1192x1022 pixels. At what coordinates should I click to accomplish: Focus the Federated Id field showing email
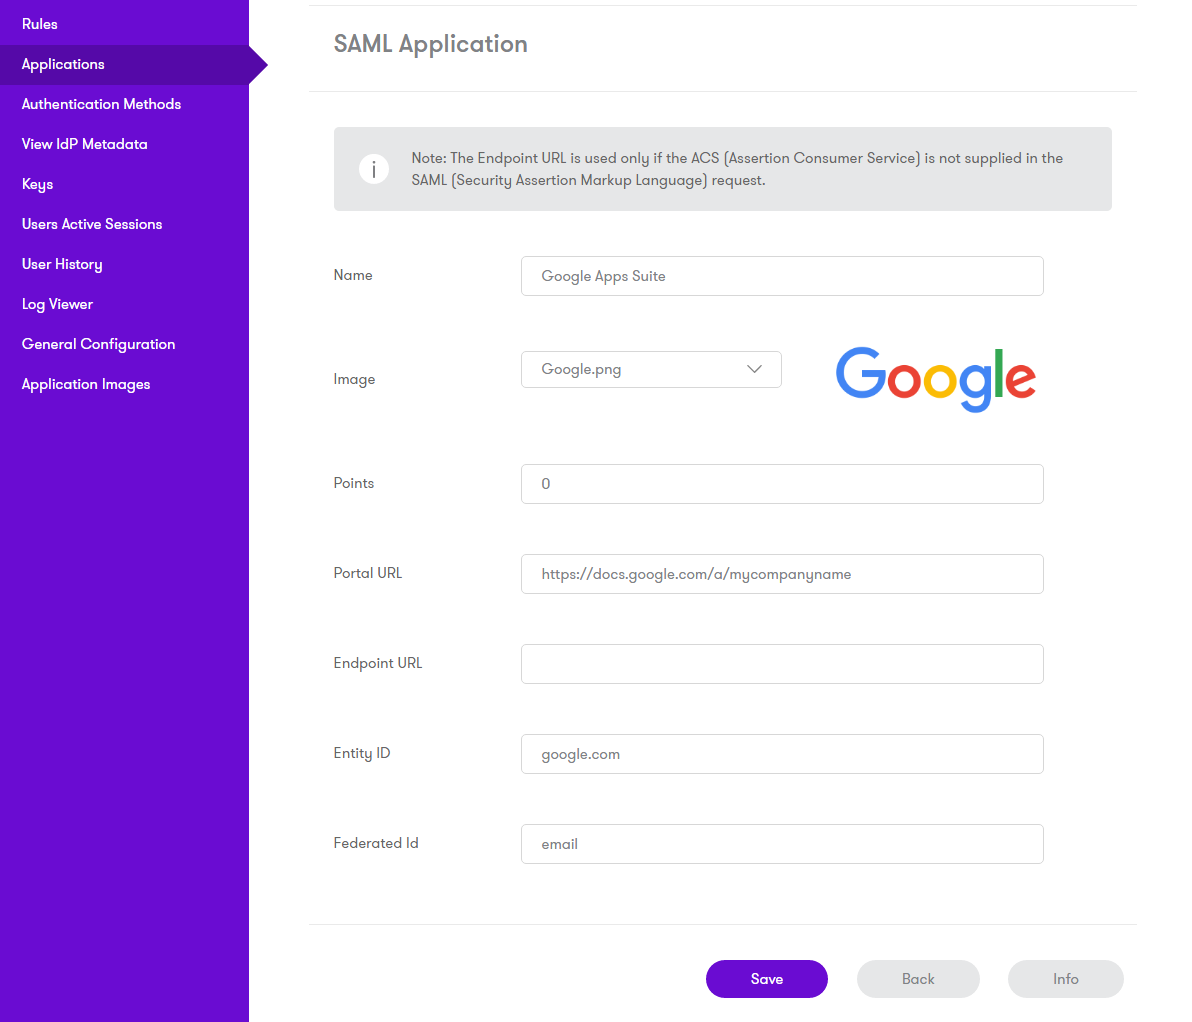tap(782, 844)
